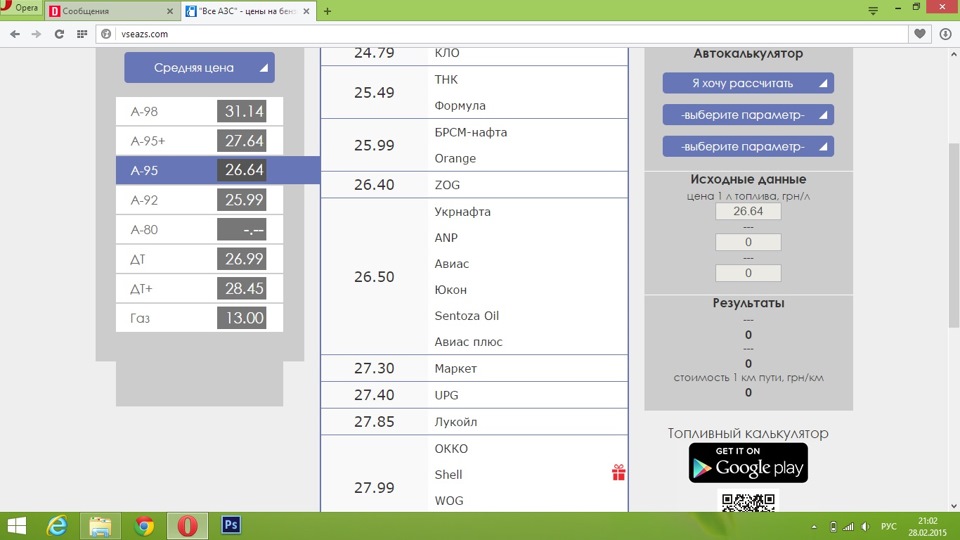The image size is (960, 540).
Task: Click the fuel price field 26.64
Action: coord(748,211)
